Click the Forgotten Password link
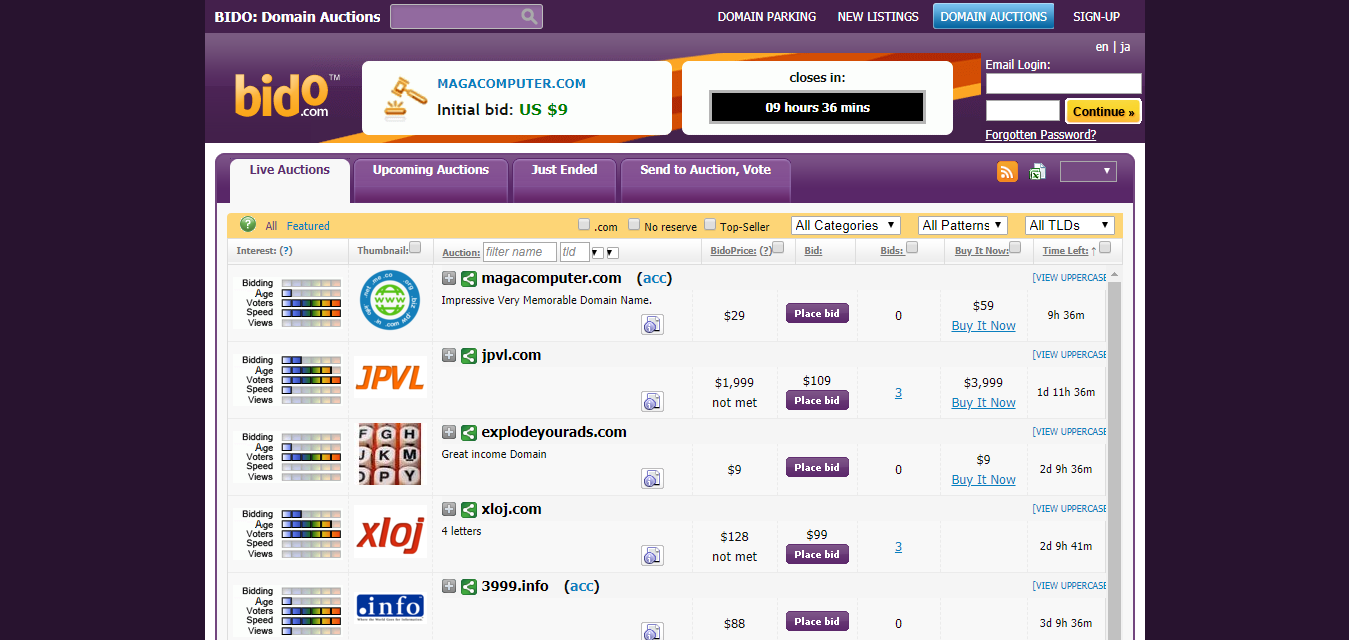 (1040, 135)
